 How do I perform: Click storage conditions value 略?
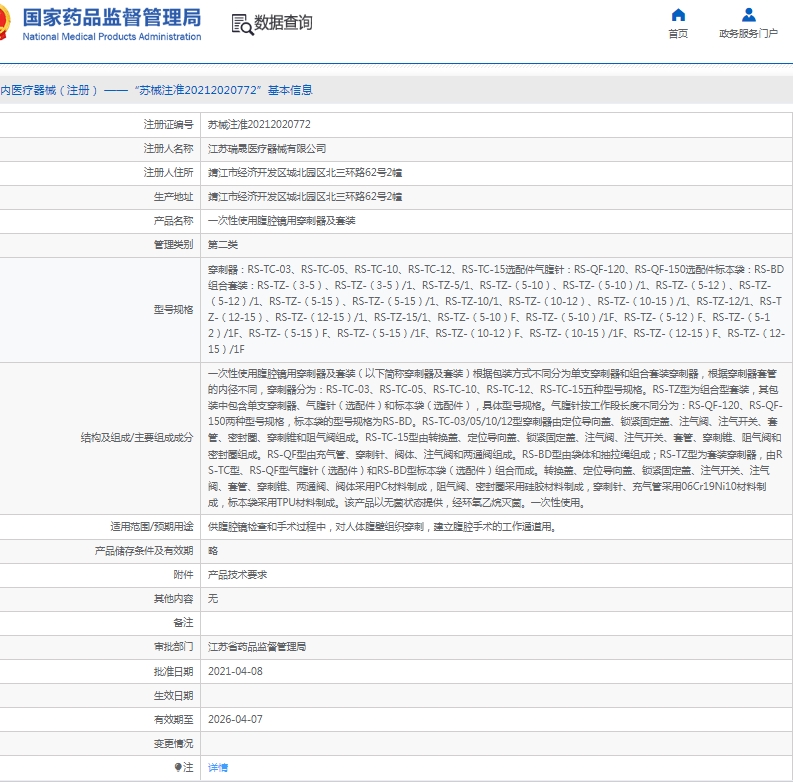pos(213,551)
